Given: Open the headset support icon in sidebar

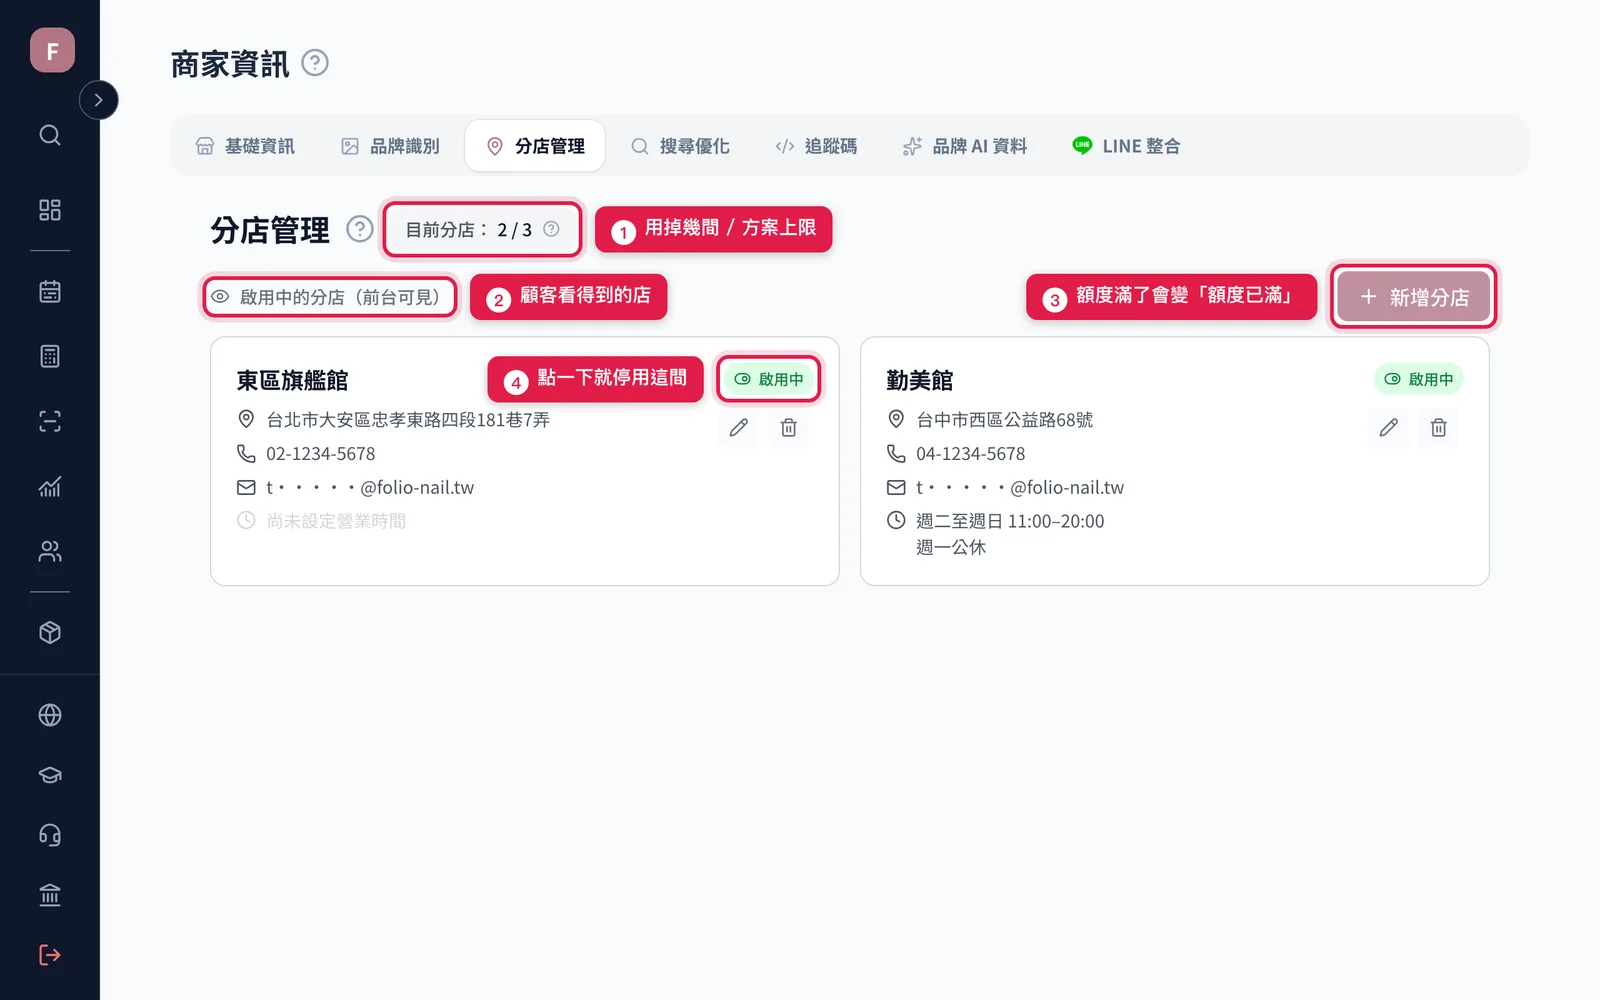Looking at the screenshot, I should [x=50, y=835].
